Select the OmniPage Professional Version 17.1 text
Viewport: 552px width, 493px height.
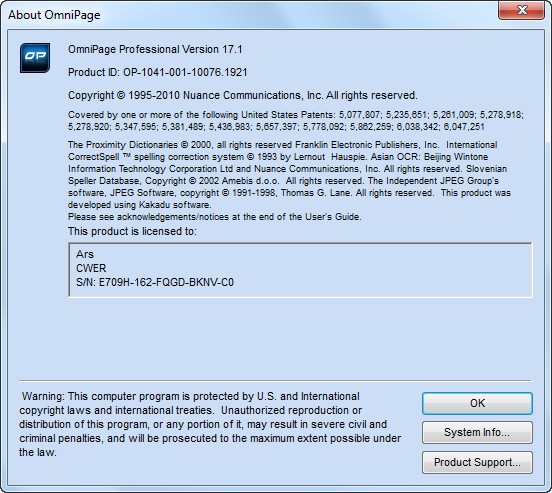coord(155,49)
